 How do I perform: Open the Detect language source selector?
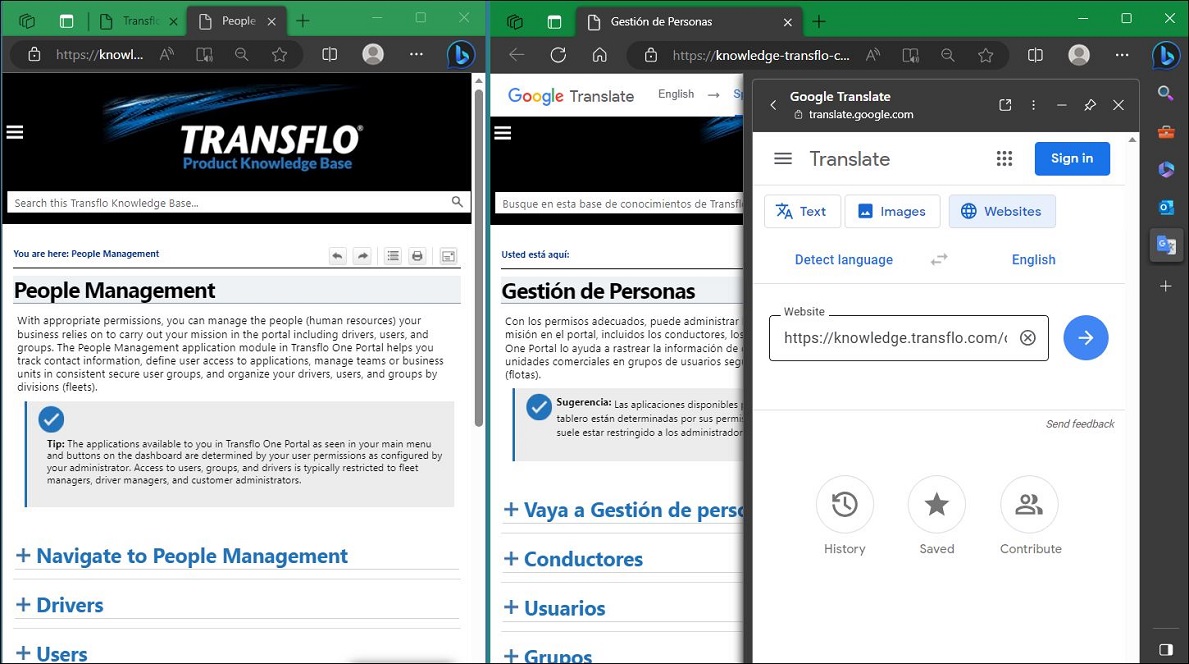pyautogui.click(x=843, y=259)
